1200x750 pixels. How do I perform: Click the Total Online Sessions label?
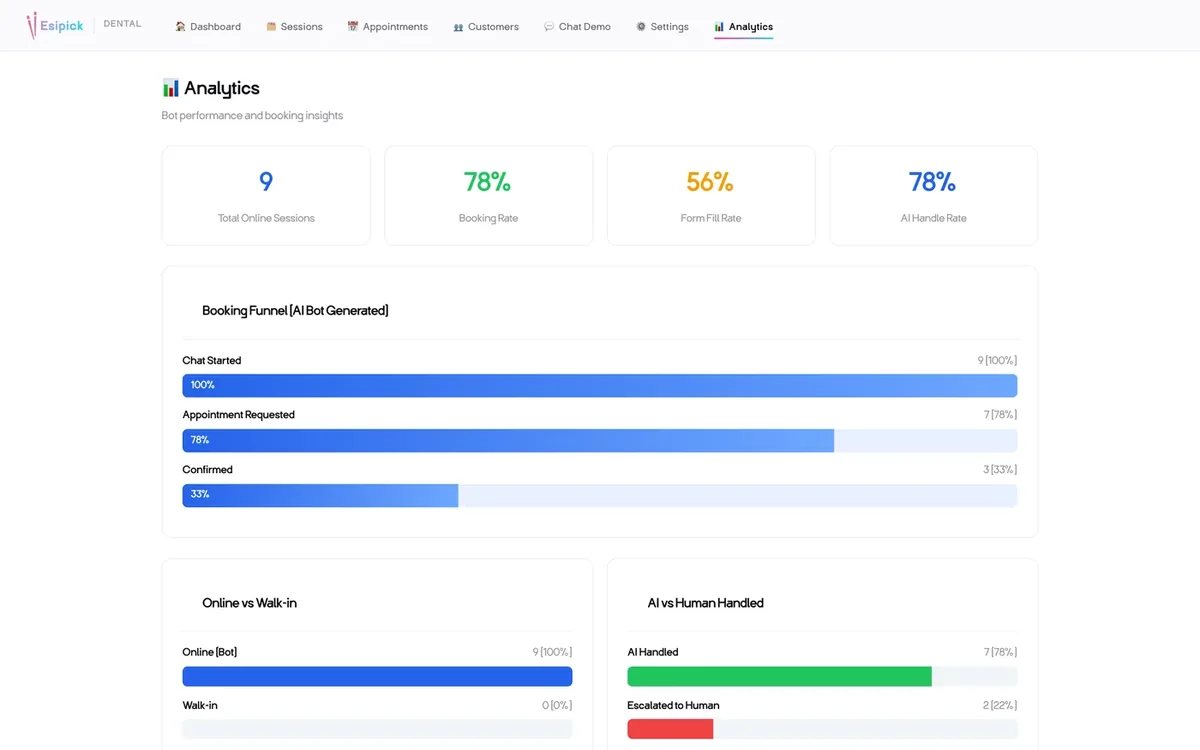coord(266,218)
